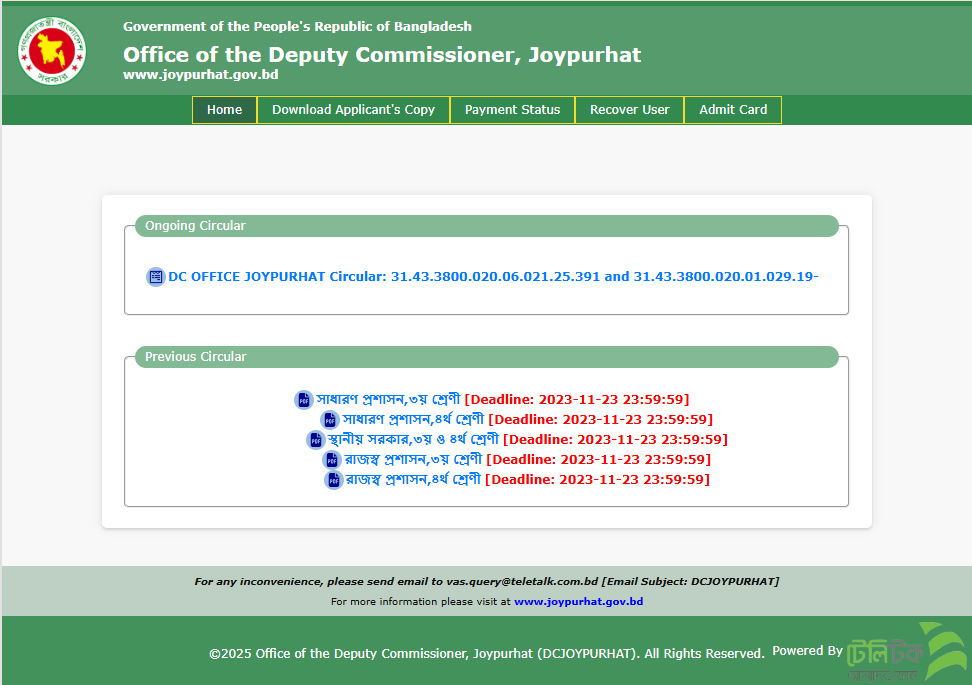The height and width of the screenshot is (685, 972).
Task: Go to the Home tab
Action: pyautogui.click(x=224, y=110)
